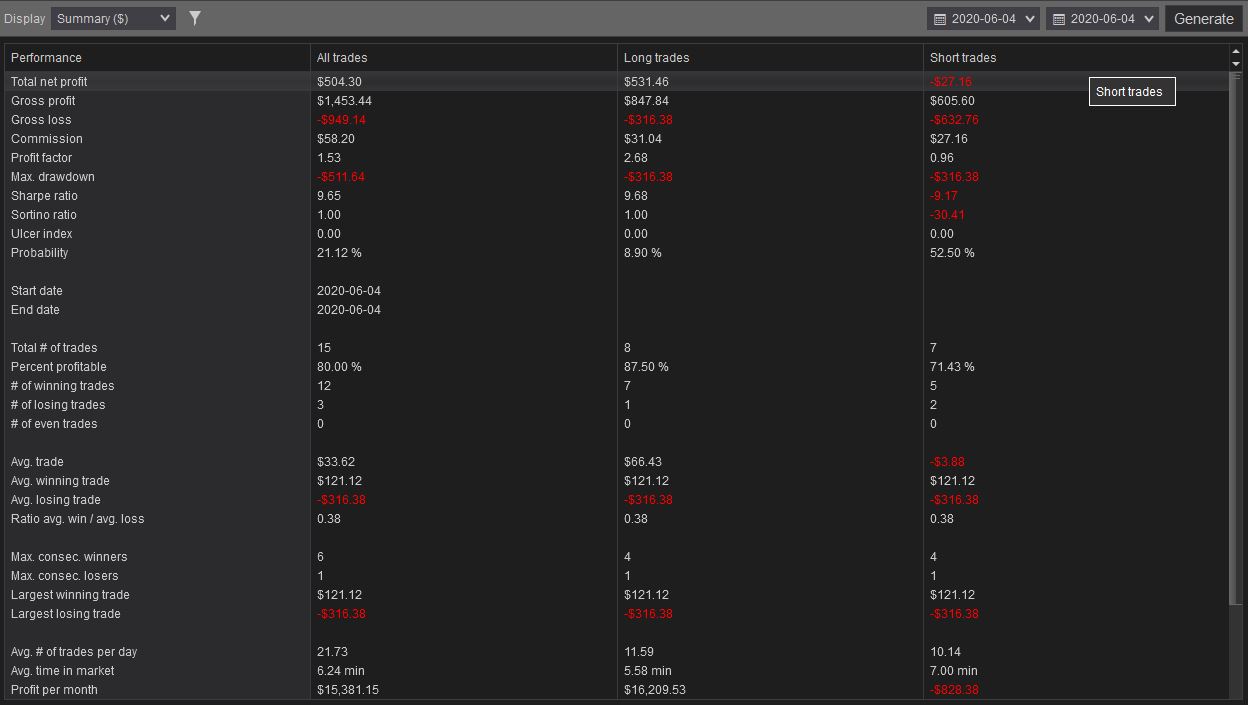1248x705 pixels.
Task: Select the # of winning trades label
Action: tap(63, 386)
